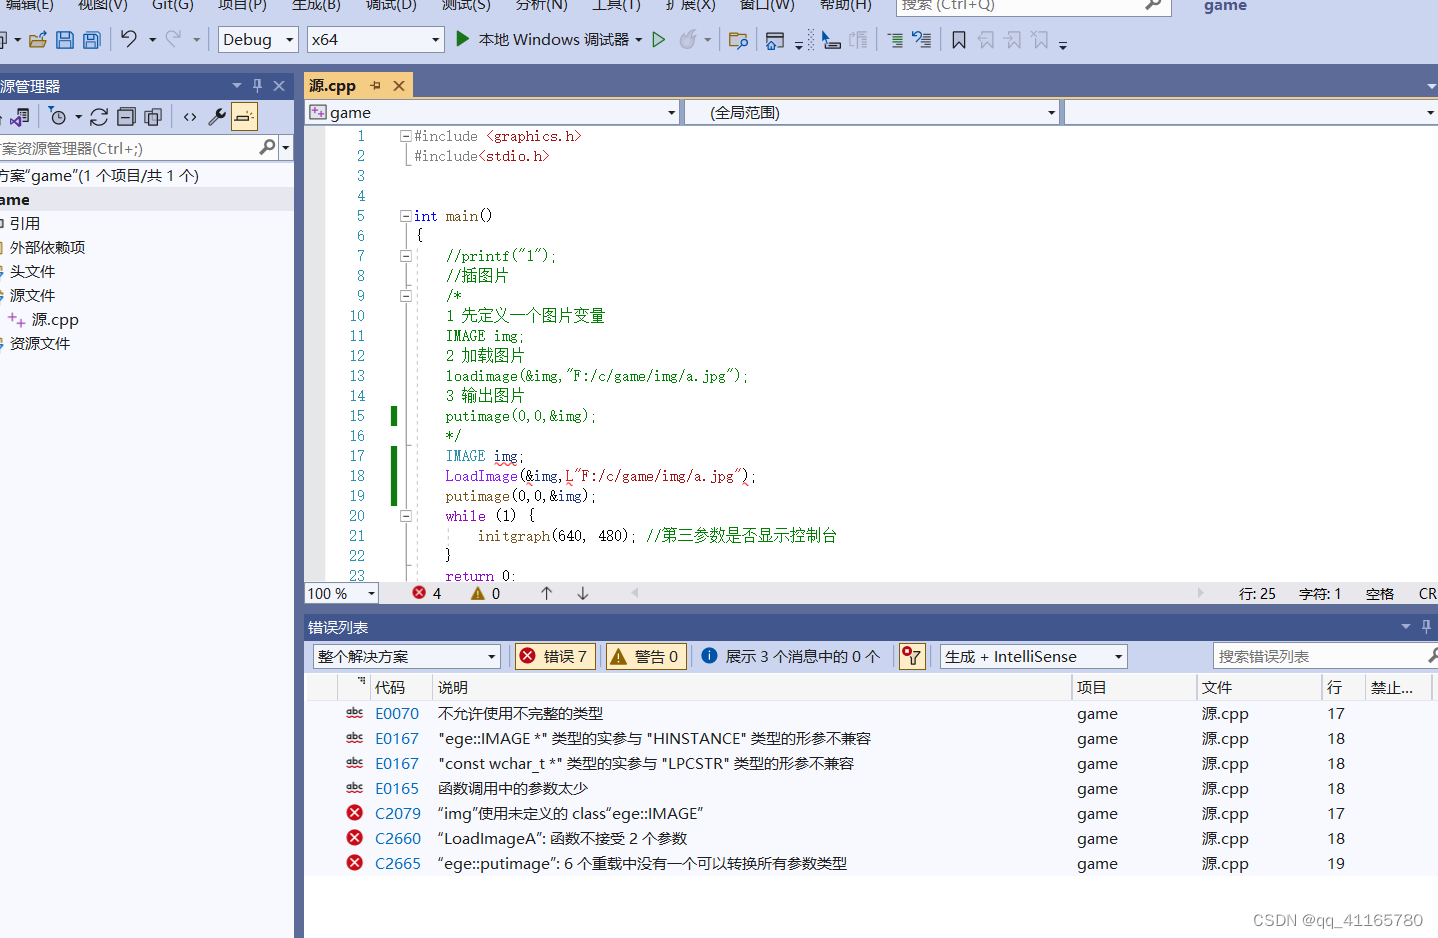Screen dimensions: 1438x938
Task: Go to previous issue with the up arrow
Action: 547,593
